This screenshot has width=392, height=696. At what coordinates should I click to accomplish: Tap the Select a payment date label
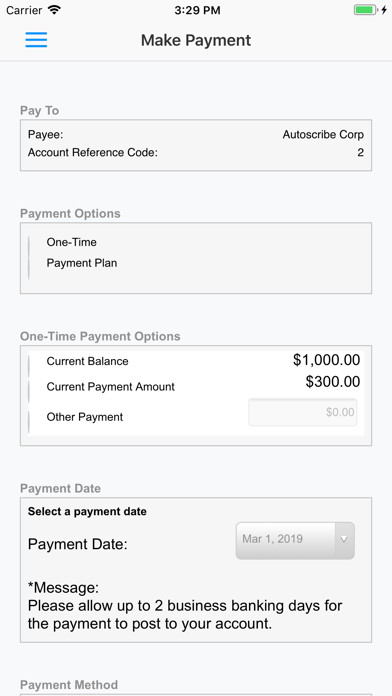click(87, 512)
